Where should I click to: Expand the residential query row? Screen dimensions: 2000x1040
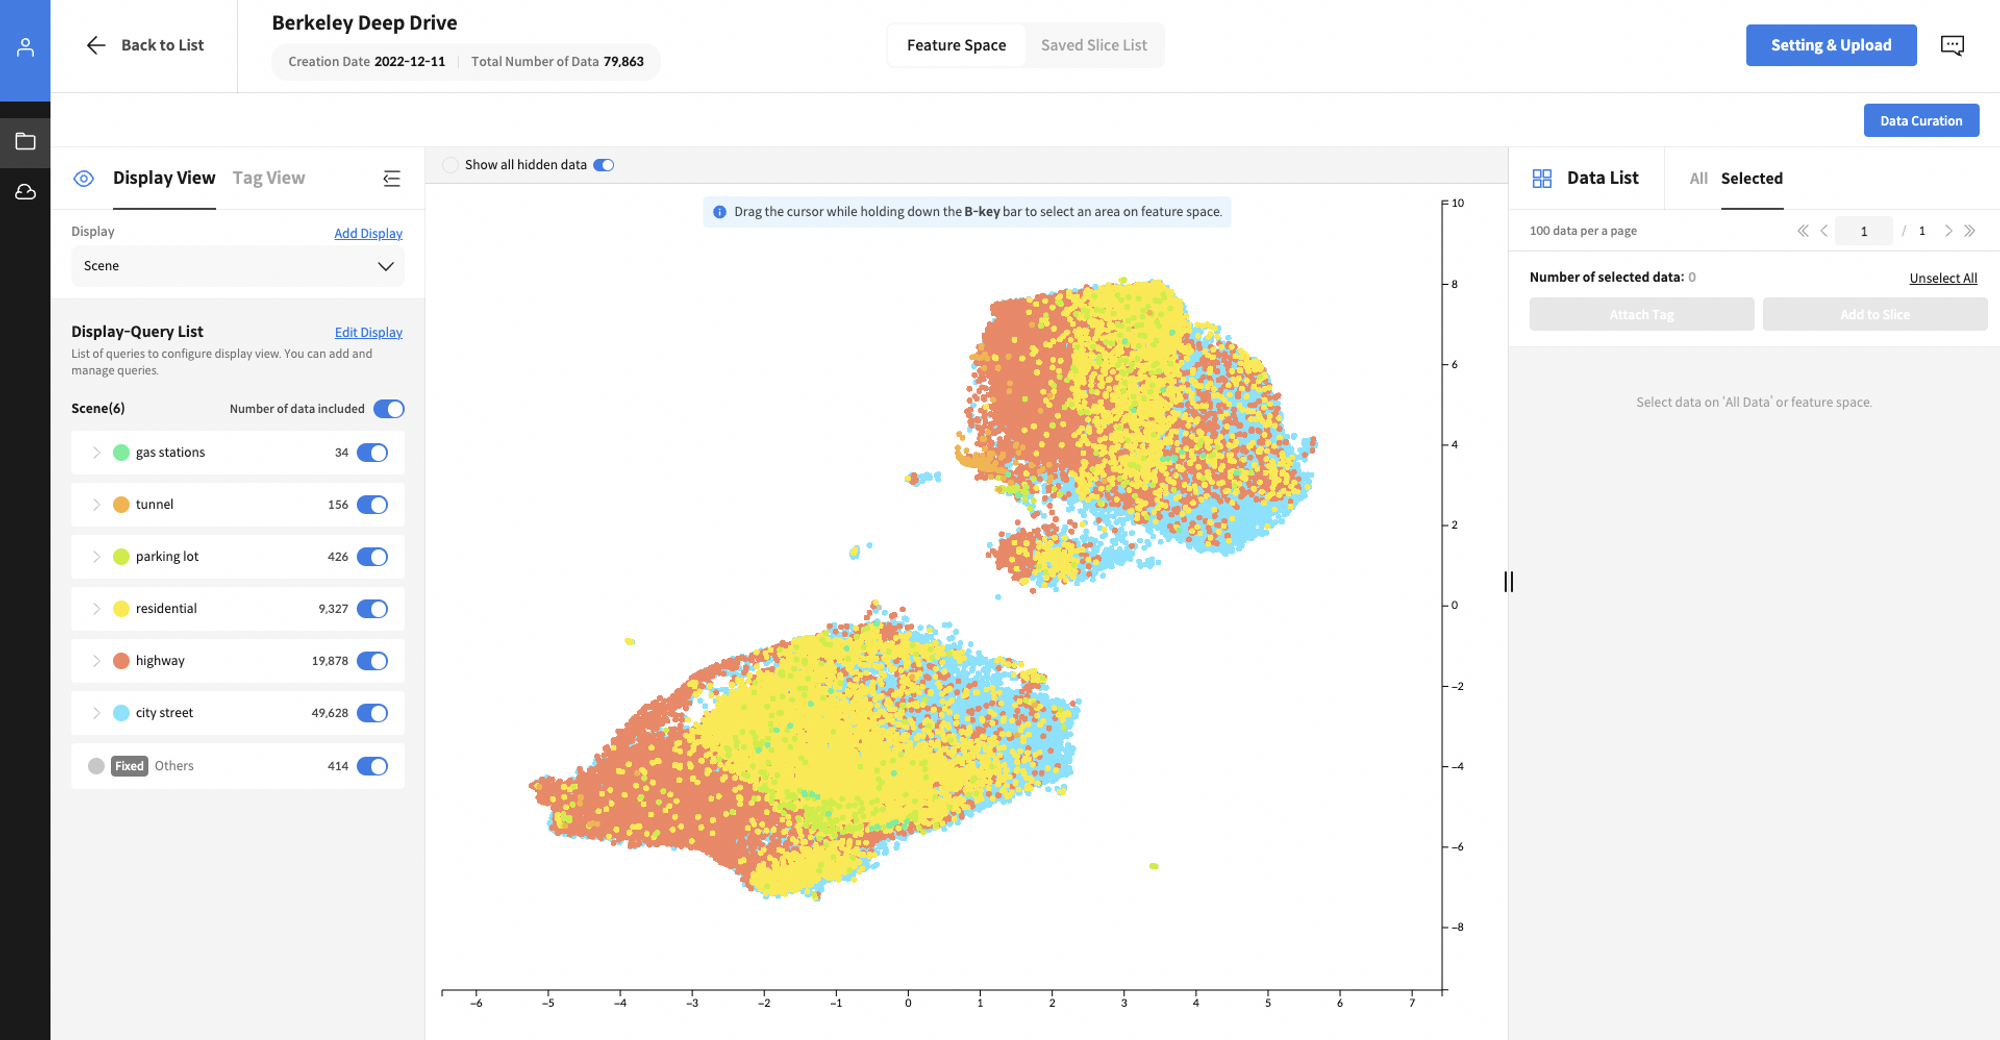(x=97, y=609)
